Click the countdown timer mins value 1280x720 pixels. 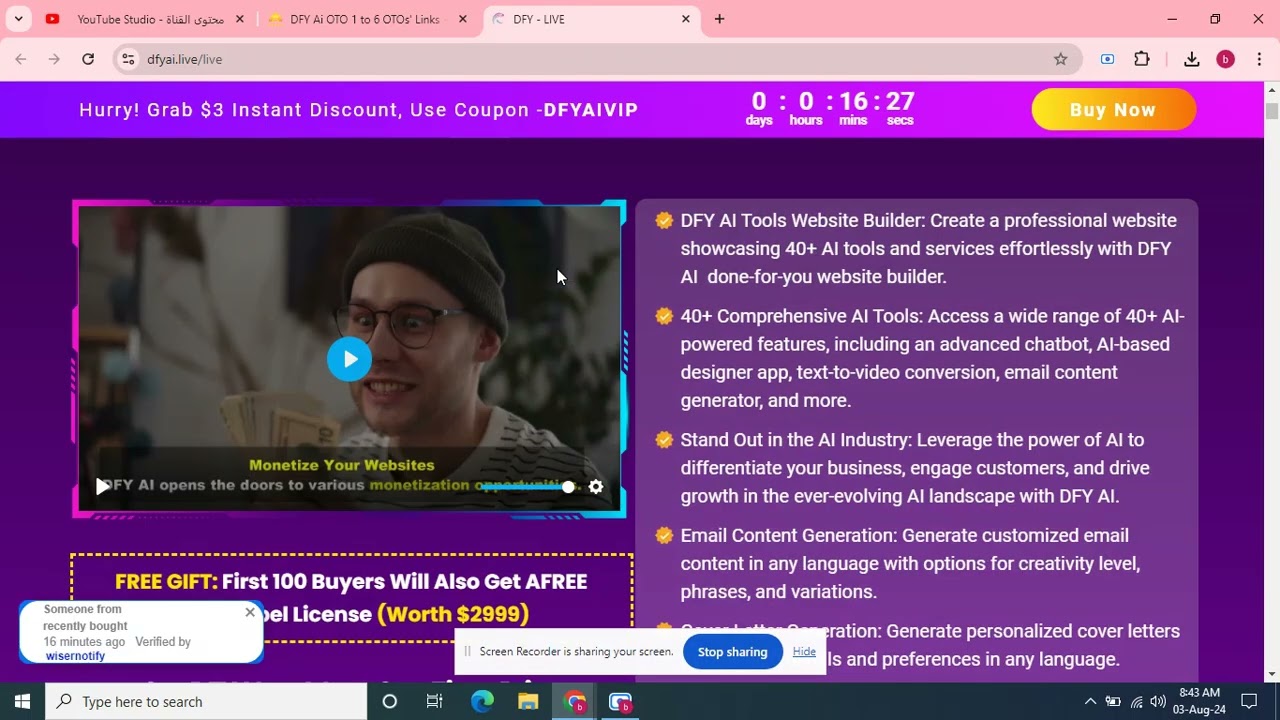pyautogui.click(x=853, y=101)
